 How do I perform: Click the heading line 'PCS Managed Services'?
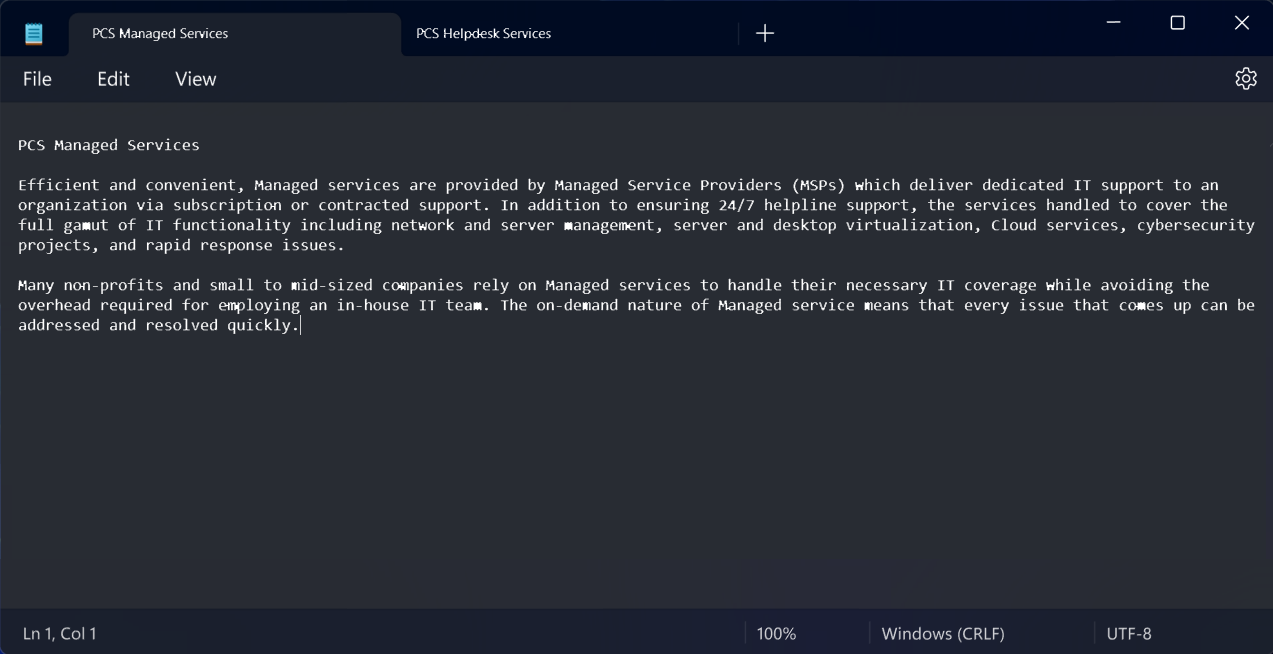[109, 145]
